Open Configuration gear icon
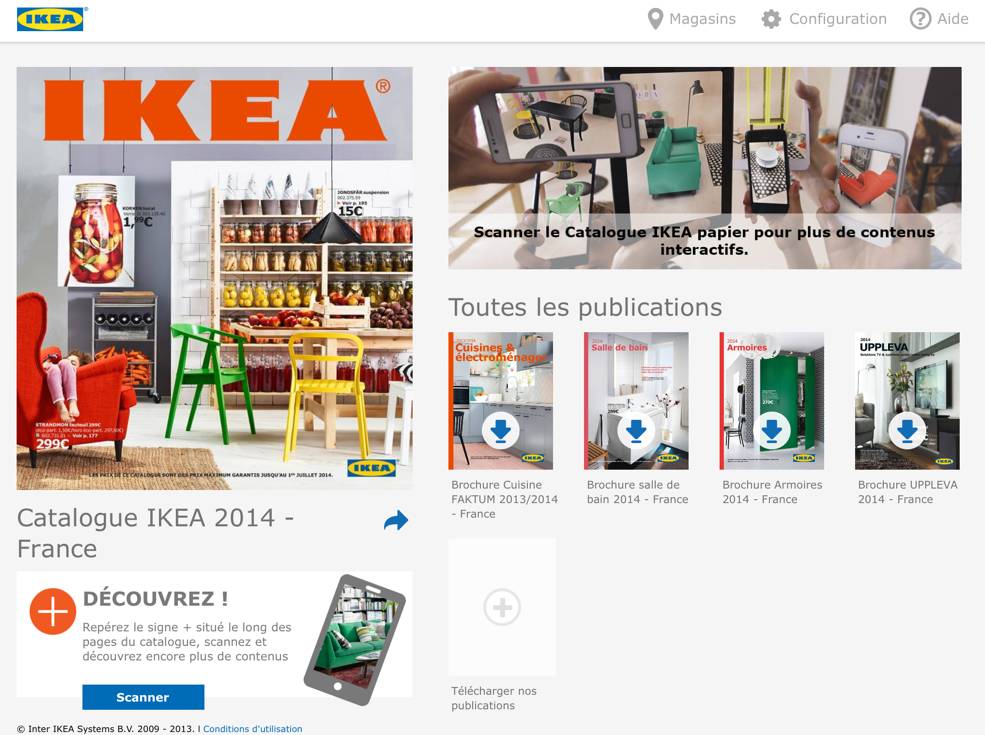This screenshot has width=985, height=735. pos(771,19)
